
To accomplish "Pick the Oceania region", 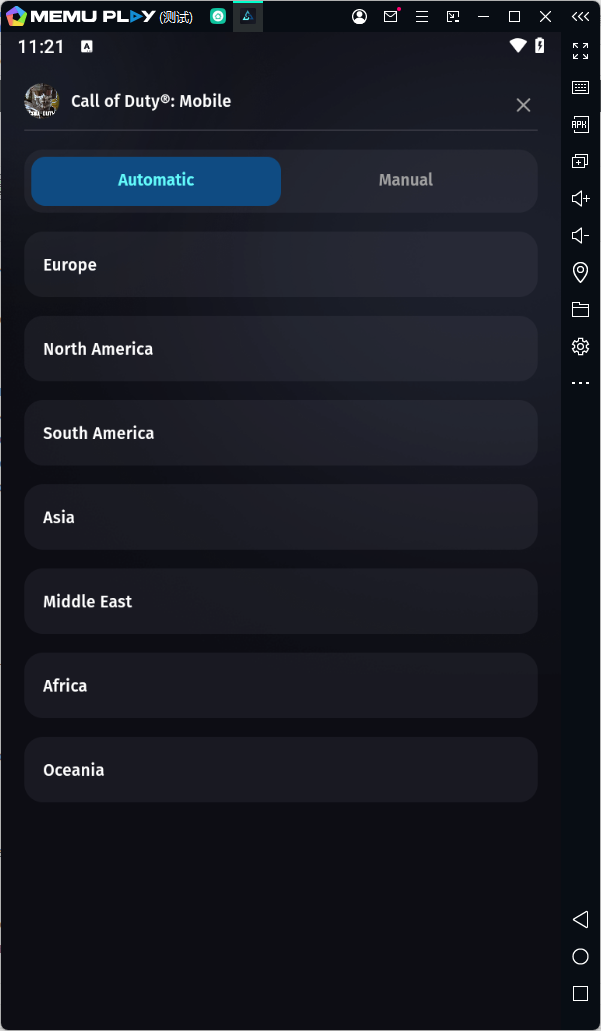I will click(281, 770).
